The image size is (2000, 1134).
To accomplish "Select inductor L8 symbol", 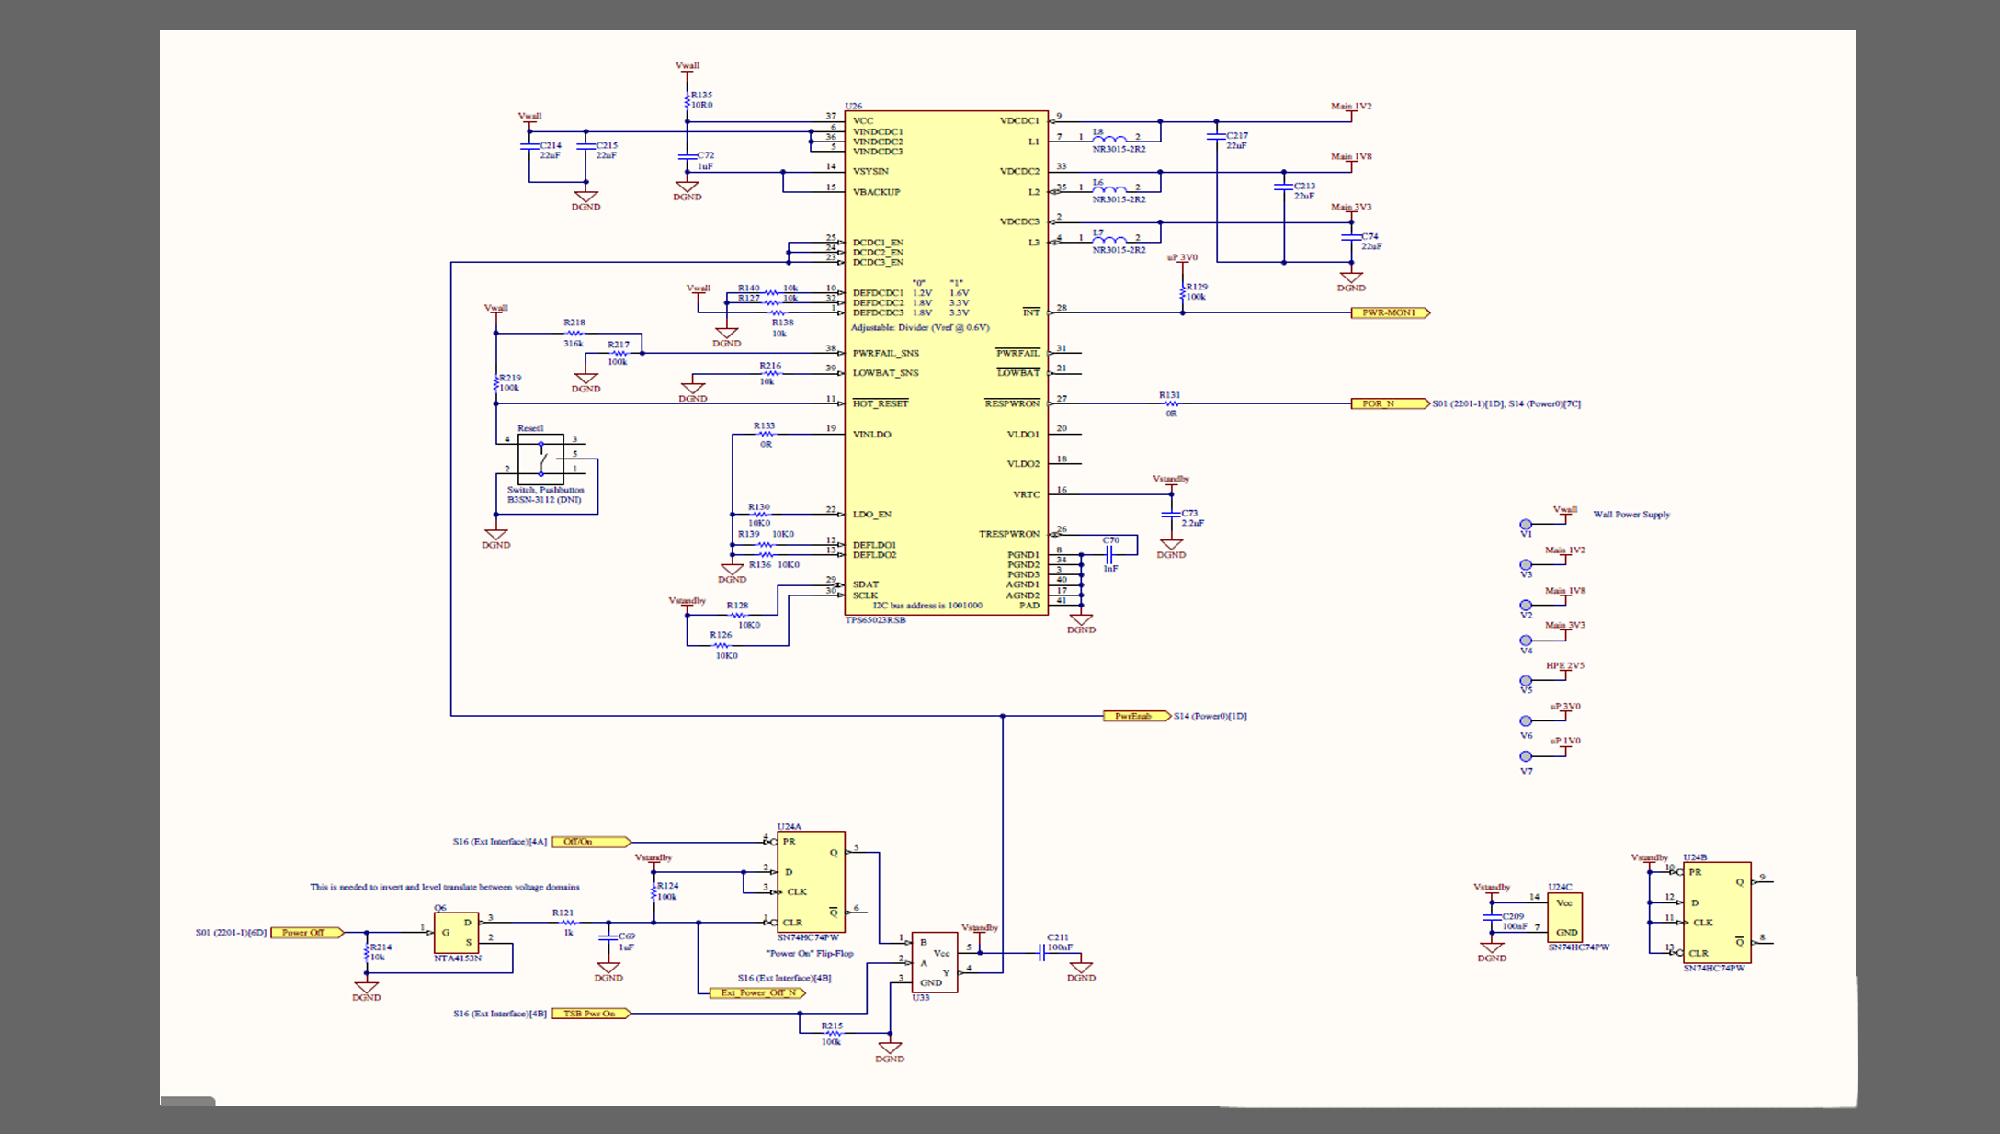I will coord(1110,137).
